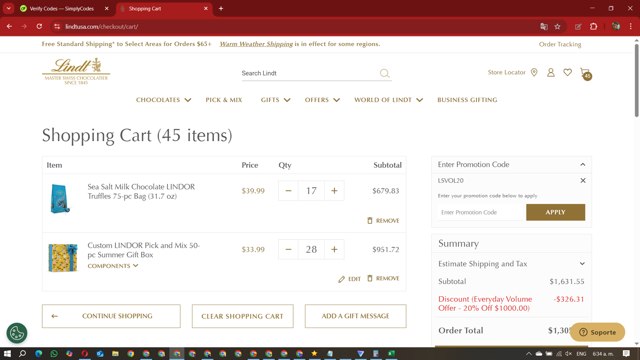Viewport: 640px width, 360px height.
Task: Switch to the Verify Codes SimplyCodes tab
Action: (x=61, y=8)
